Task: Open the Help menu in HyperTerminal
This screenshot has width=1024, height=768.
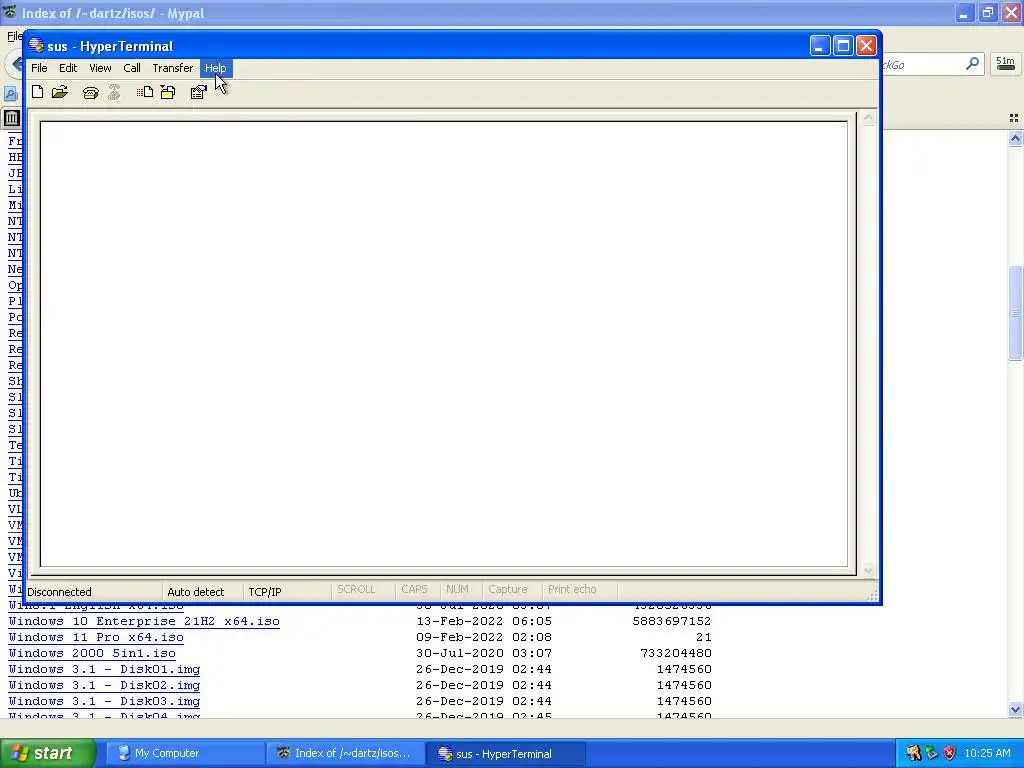Action: (x=216, y=68)
